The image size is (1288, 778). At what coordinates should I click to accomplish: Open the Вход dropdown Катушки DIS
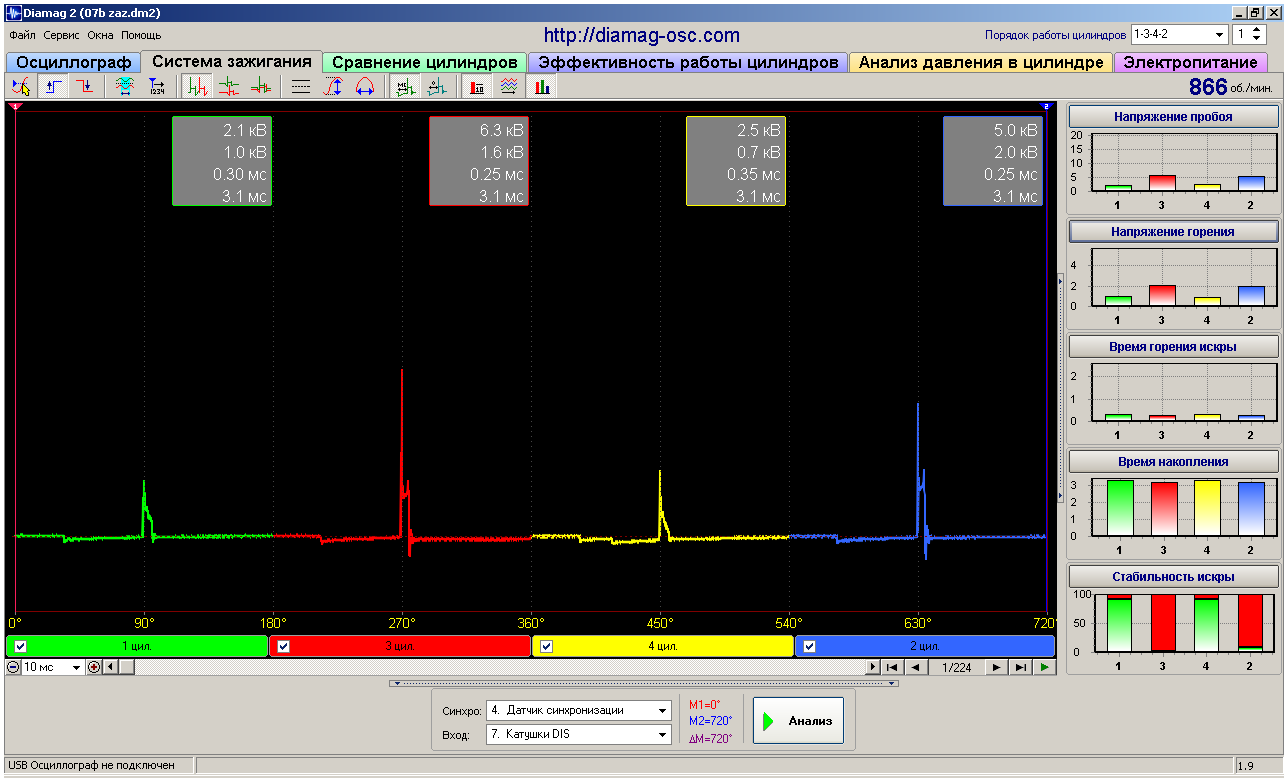point(578,734)
